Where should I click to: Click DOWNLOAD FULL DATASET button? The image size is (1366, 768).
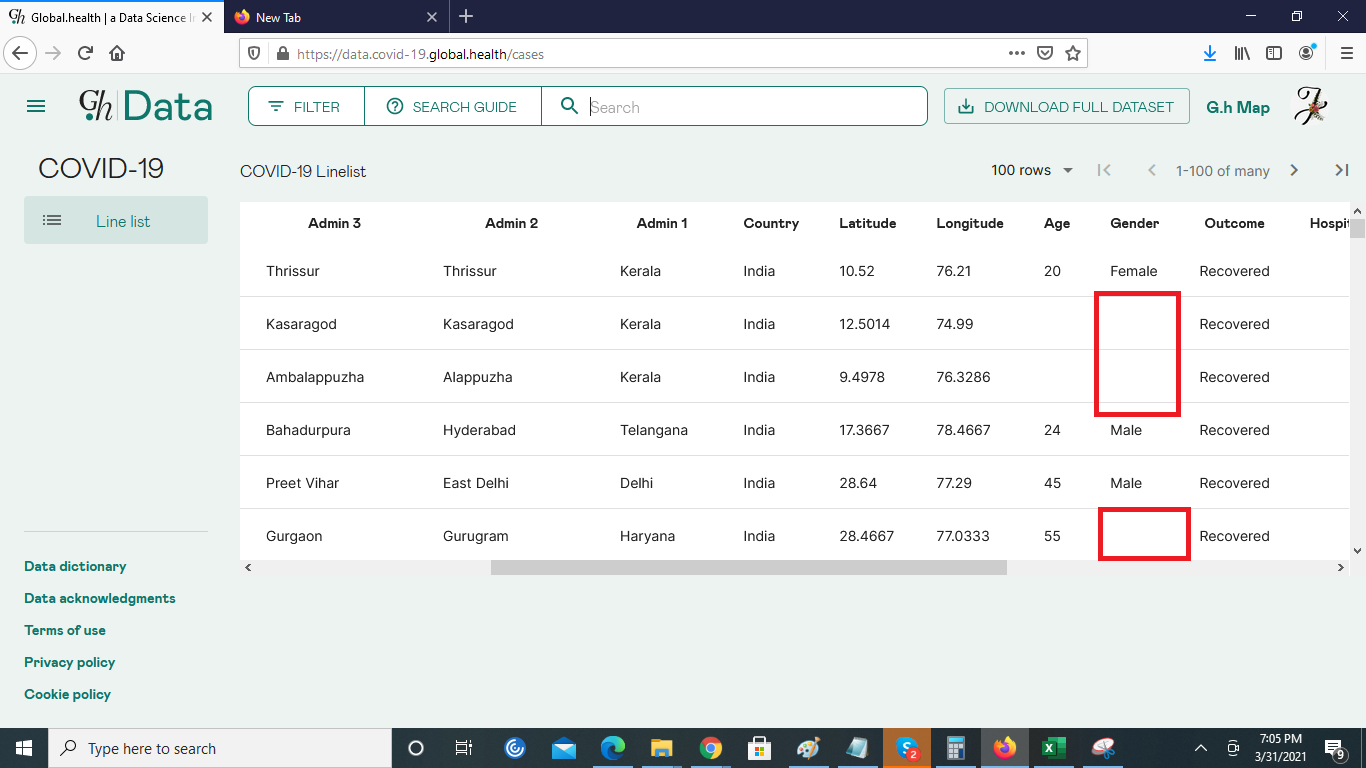pos(1066,107)
